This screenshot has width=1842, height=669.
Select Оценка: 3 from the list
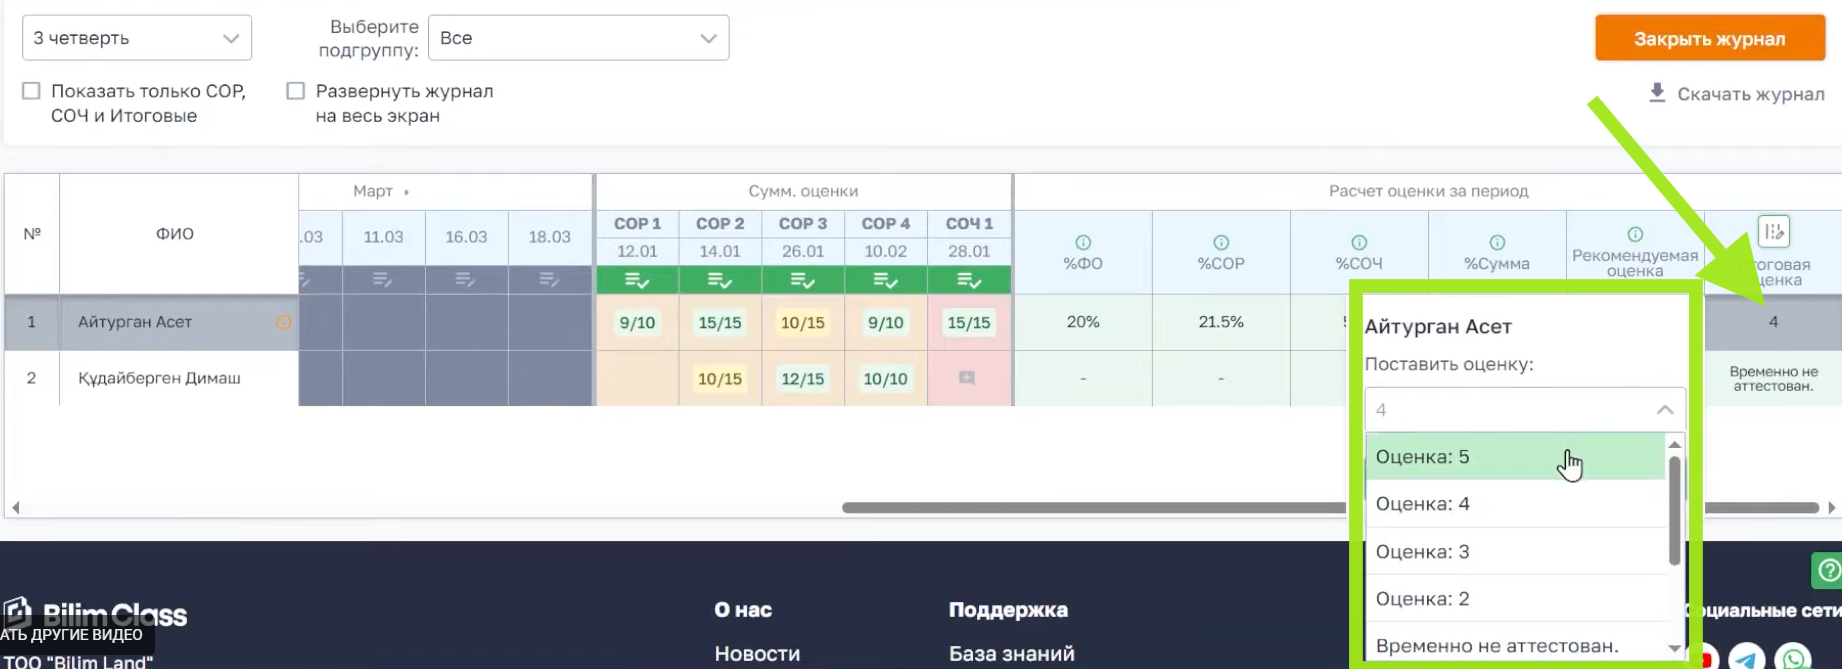click(x=1515, y=551)
